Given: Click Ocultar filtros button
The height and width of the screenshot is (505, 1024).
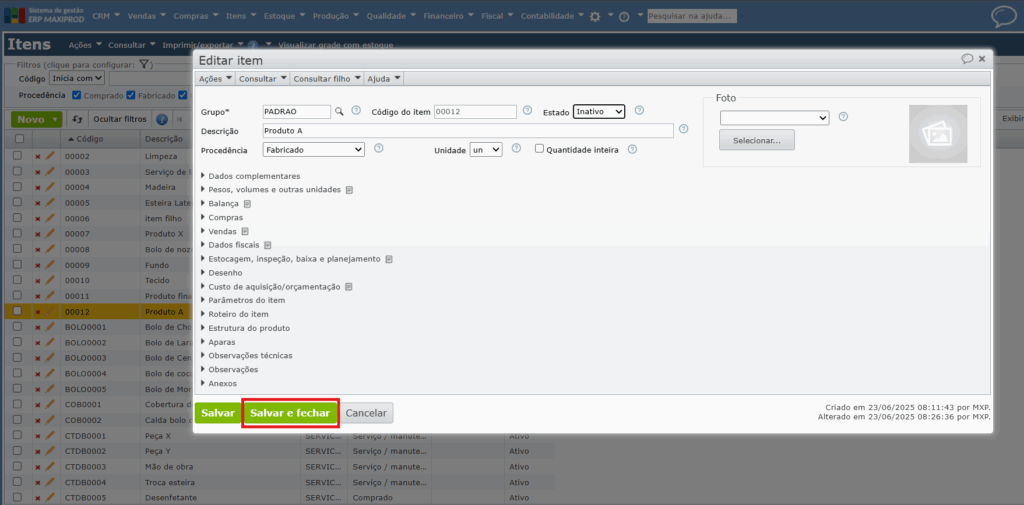Looking at the screenshot, I should pos(120,120).
